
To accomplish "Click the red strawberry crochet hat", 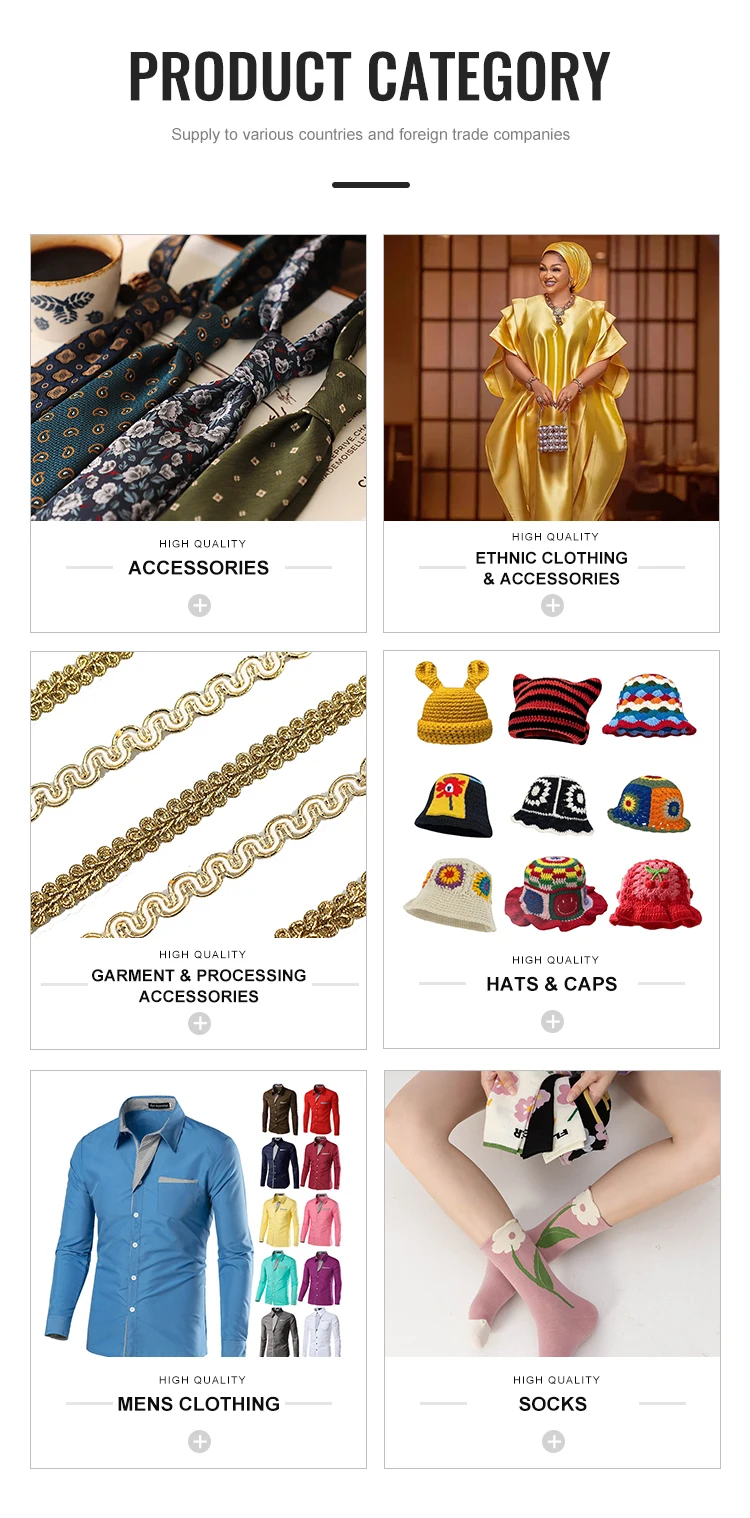I will 655,893.
